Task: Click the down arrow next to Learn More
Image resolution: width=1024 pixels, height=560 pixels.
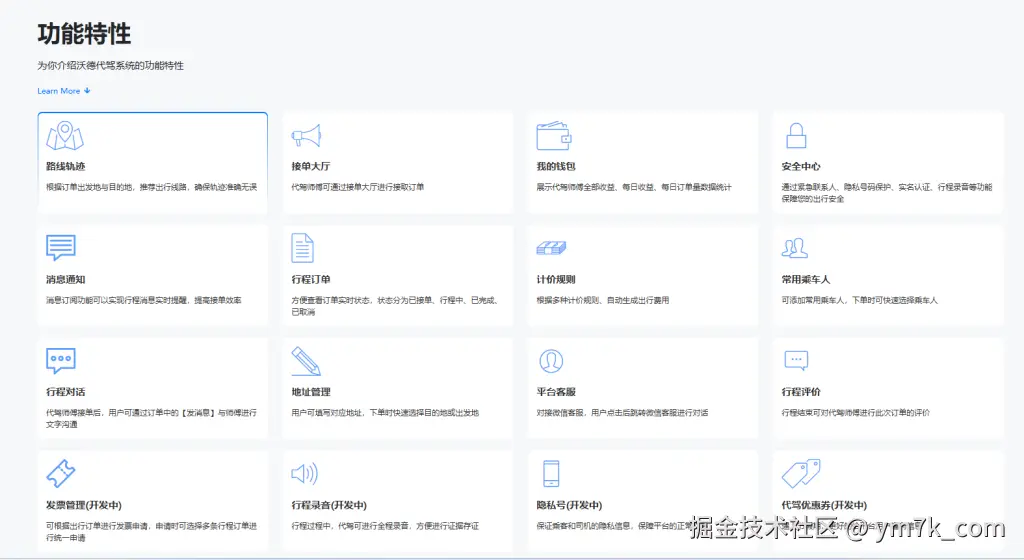Action: pyautogui.click(x=87, y=91)
